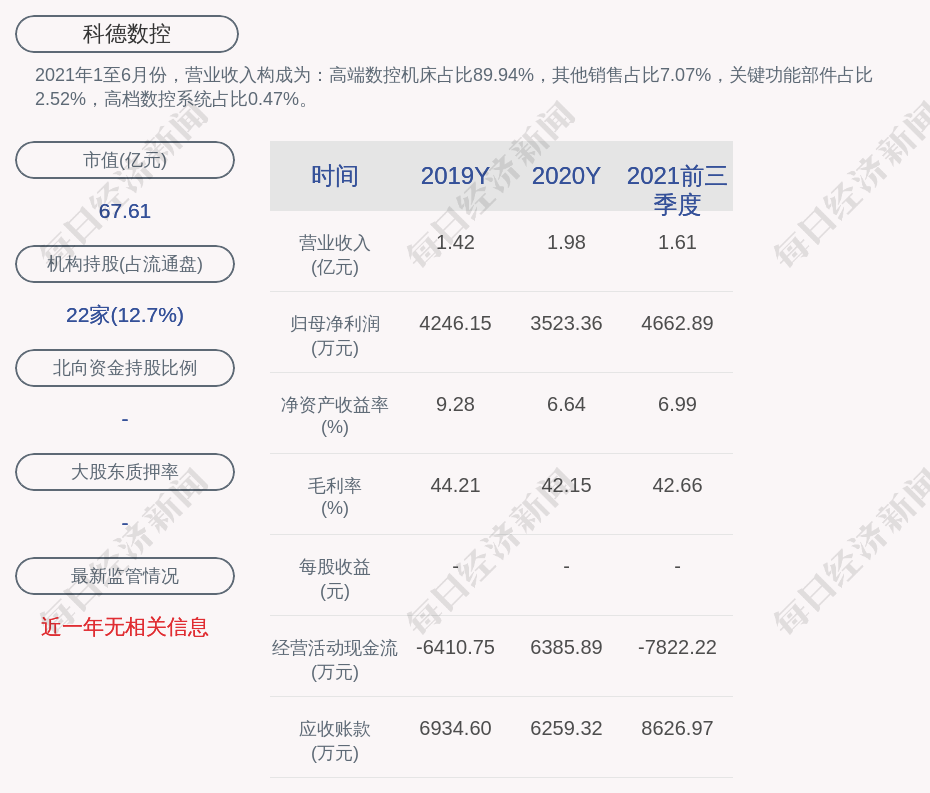The height and width of the screenshot is (793, 930).
Task: Click the red 近一年无相关信息 text
Action: point(125,627)
